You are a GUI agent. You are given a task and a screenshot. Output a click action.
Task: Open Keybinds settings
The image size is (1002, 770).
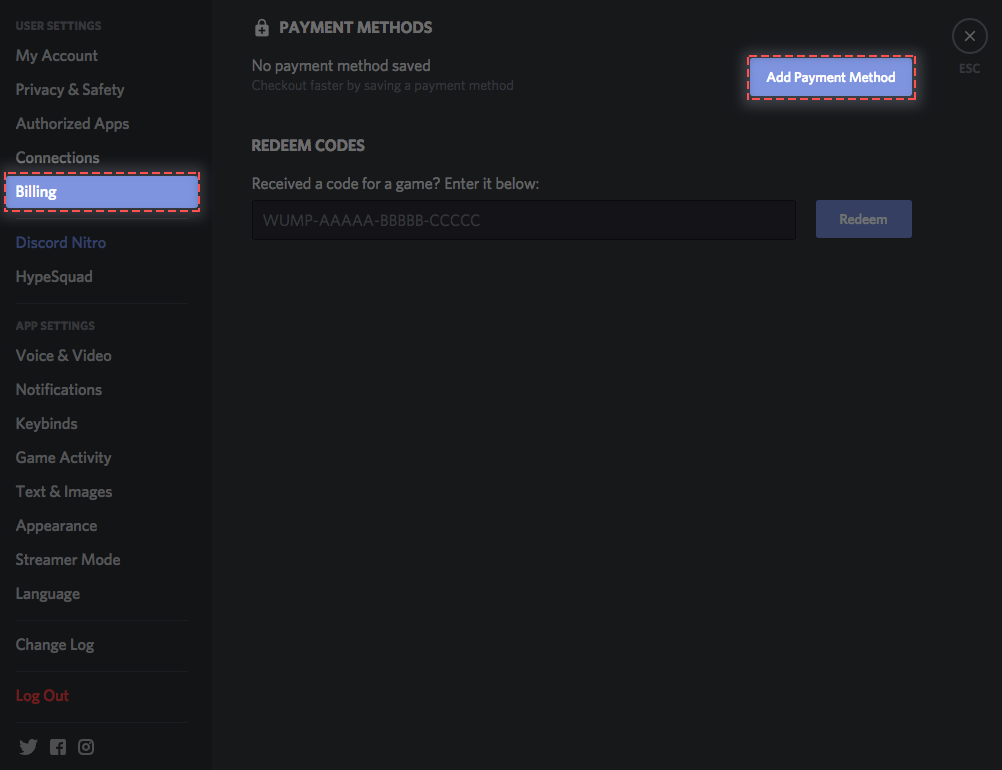pos(46,424)
